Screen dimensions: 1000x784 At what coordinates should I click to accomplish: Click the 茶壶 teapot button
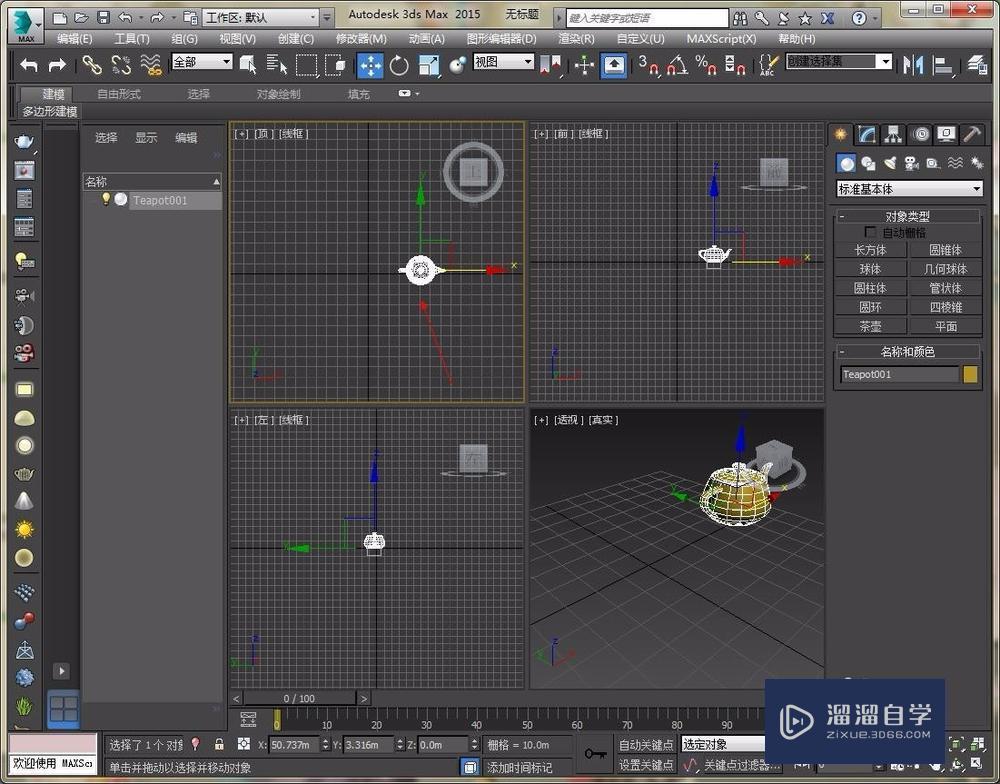[870, 326]
